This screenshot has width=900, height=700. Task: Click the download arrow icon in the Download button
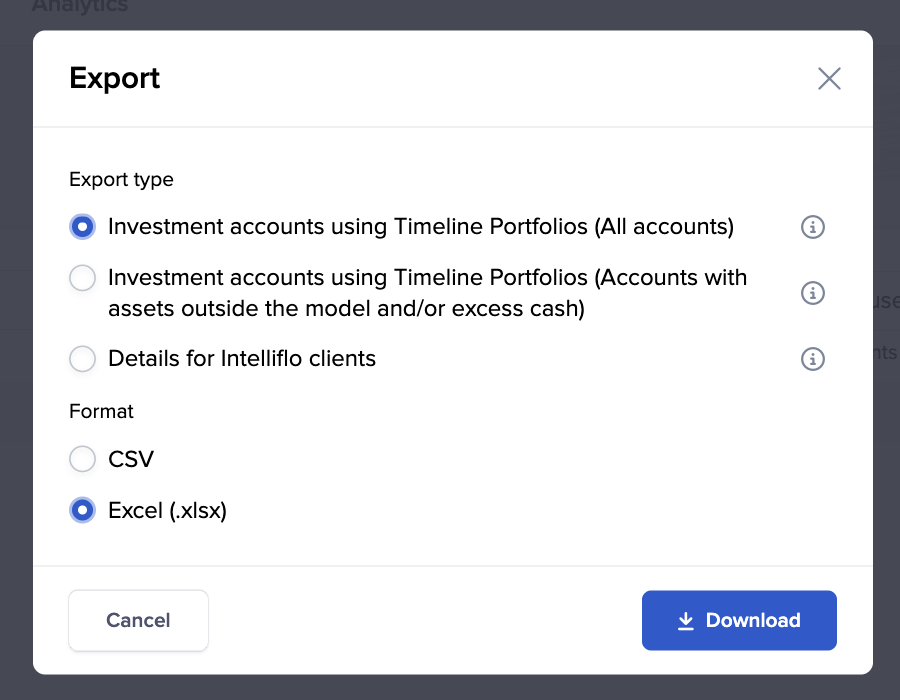click(685, 621)
